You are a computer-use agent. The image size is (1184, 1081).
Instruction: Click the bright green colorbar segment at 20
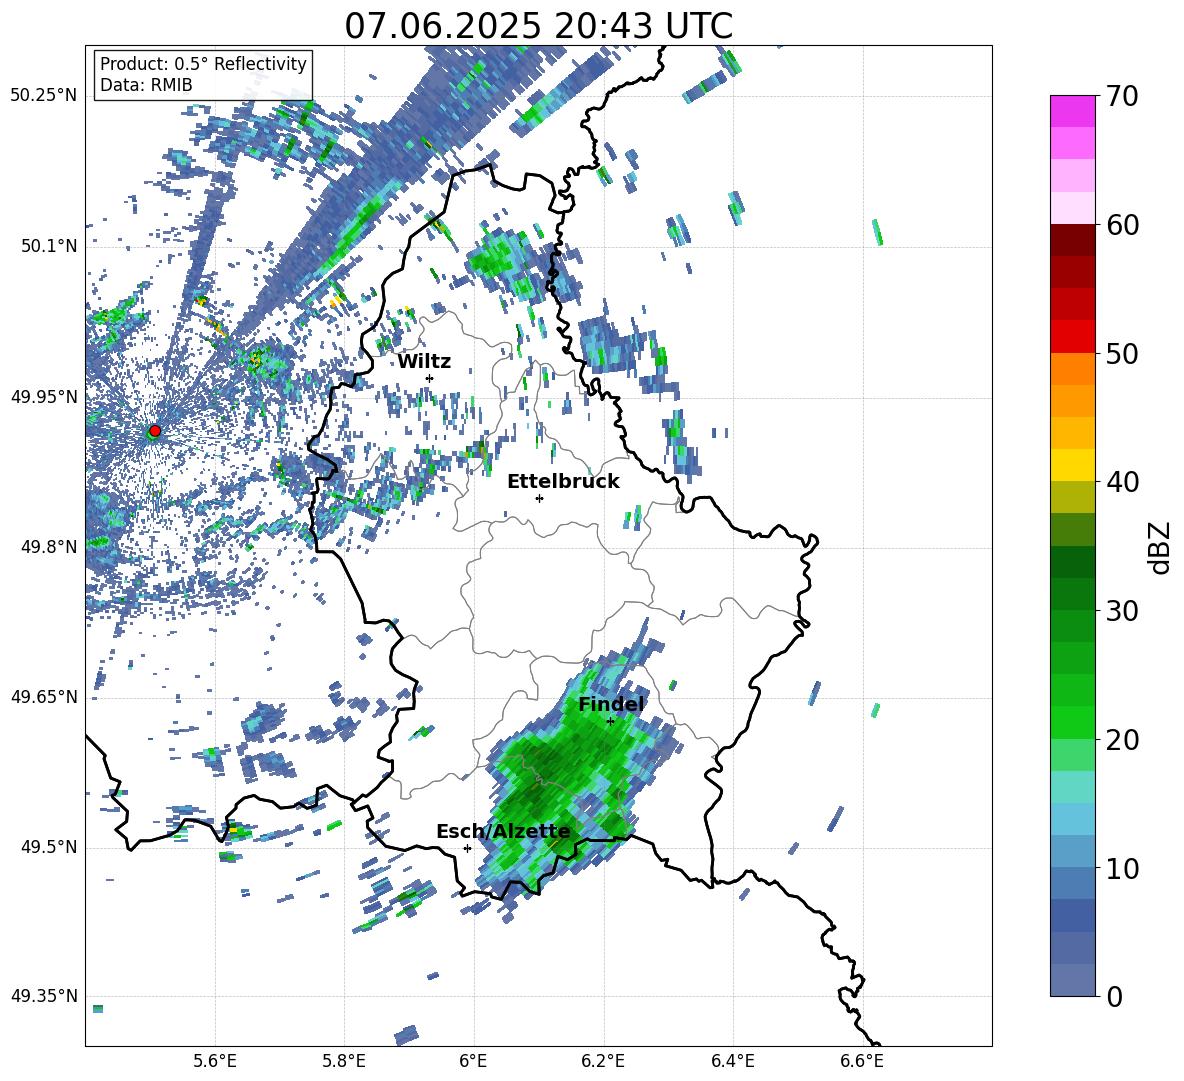click(1072, 722)
